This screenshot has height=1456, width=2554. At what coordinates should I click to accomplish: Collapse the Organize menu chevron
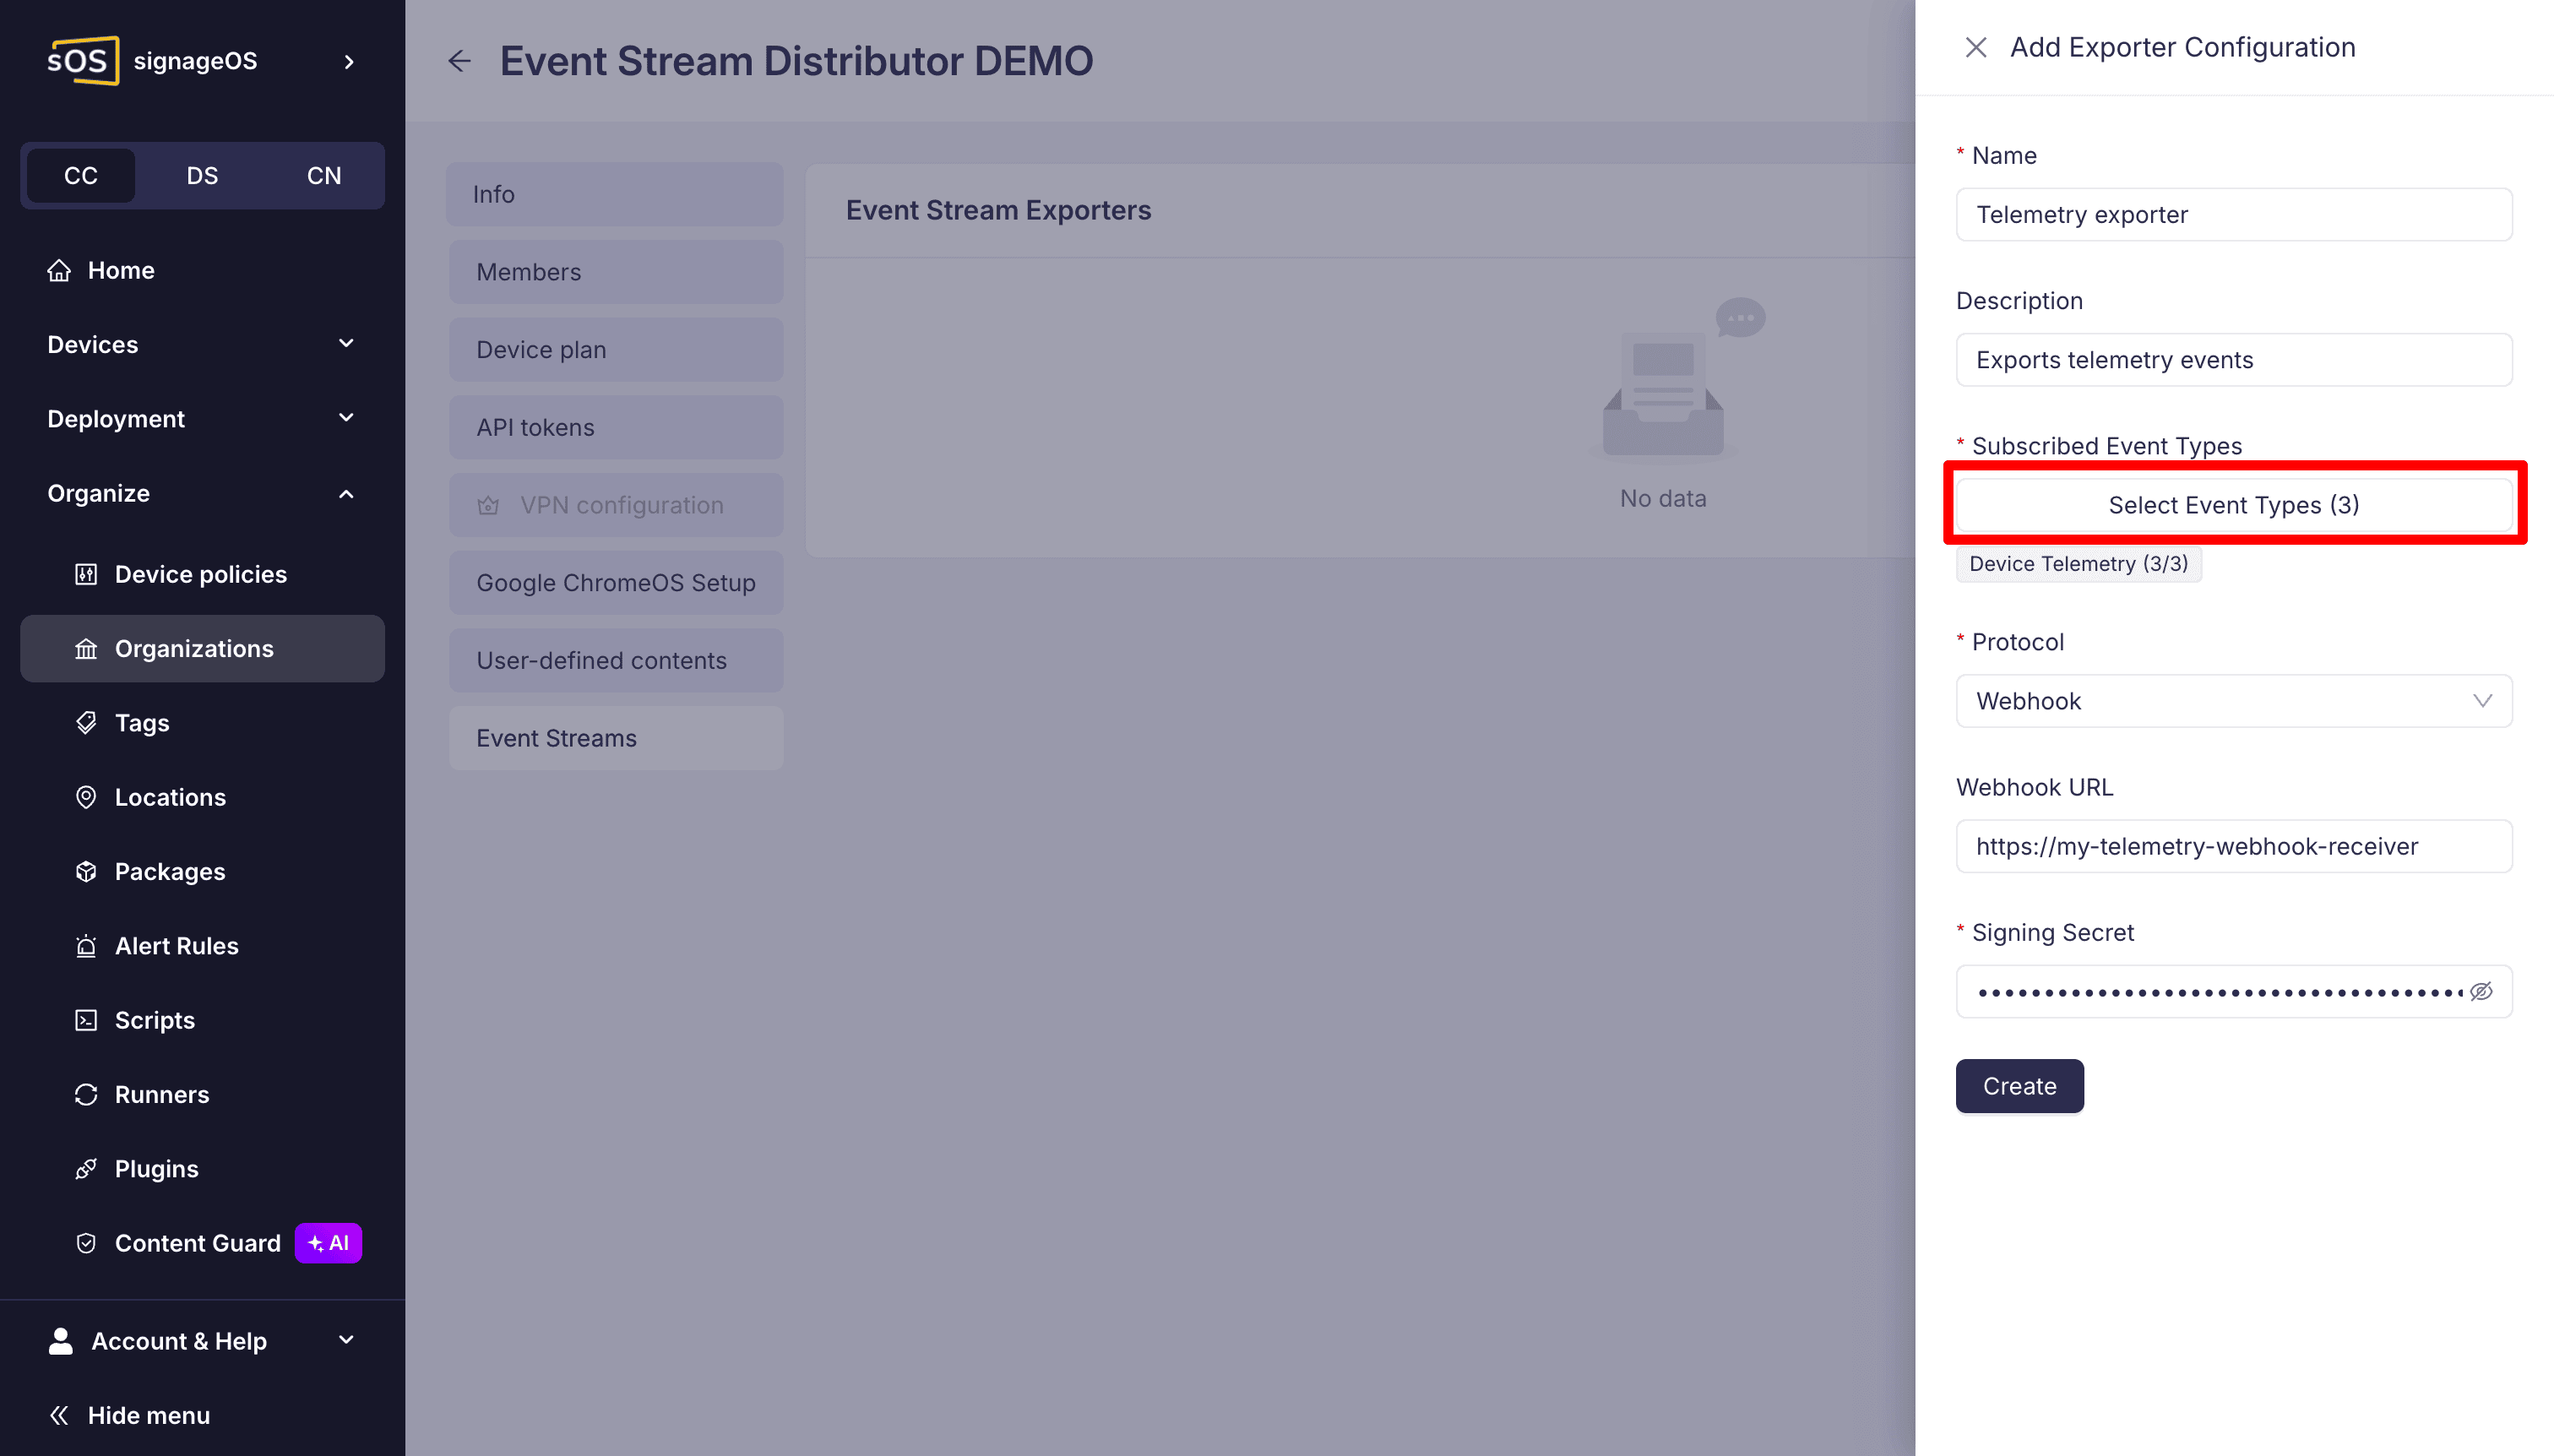[x=346, y=493]
